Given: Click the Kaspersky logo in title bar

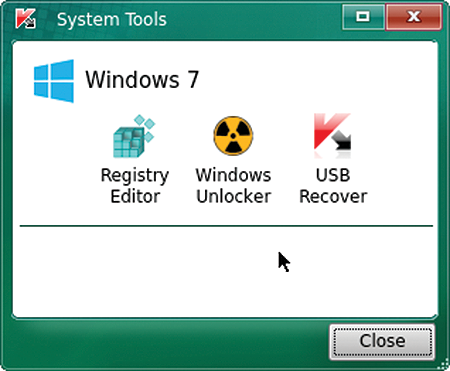Looking at the screenshot, I should 26,18.
